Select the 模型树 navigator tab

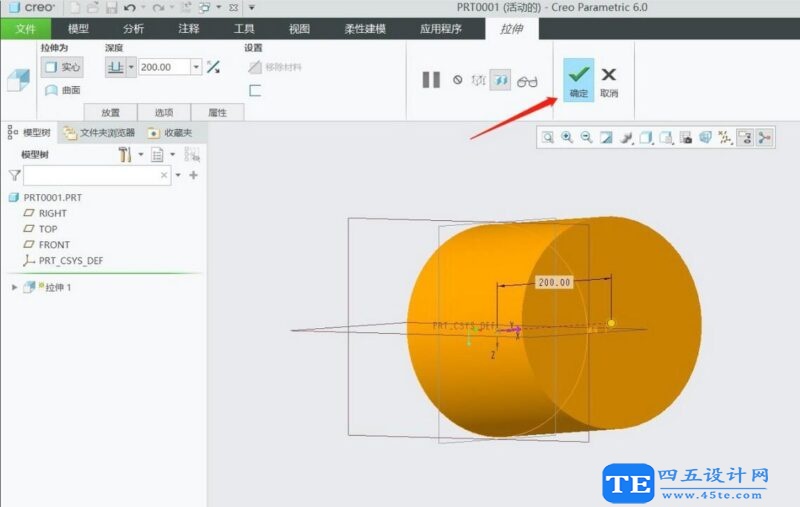tap(30, 133)
